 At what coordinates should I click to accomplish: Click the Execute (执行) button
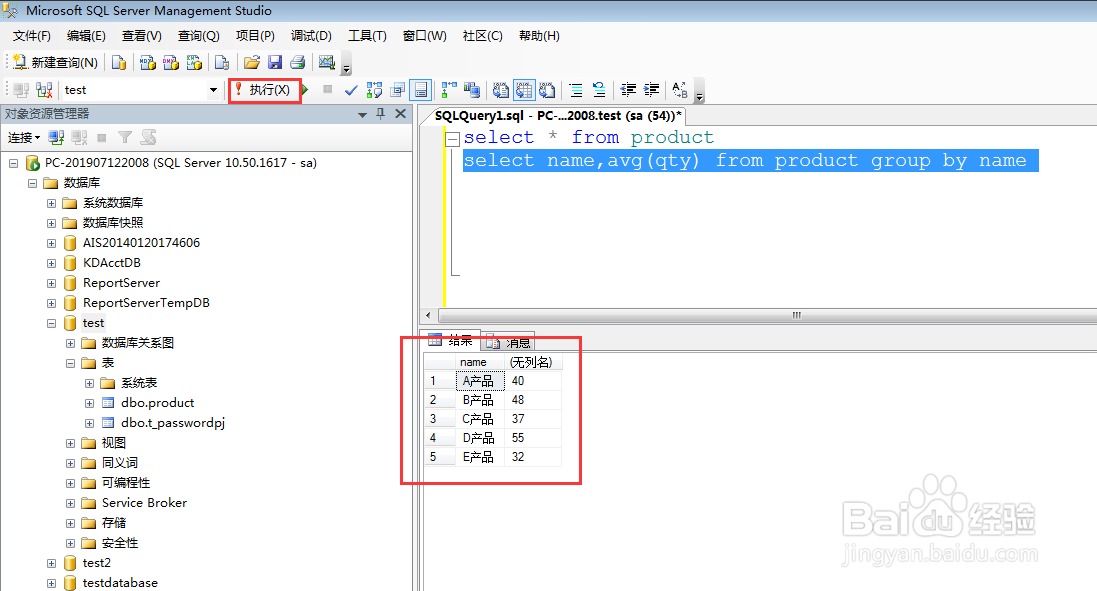[264, 90]
